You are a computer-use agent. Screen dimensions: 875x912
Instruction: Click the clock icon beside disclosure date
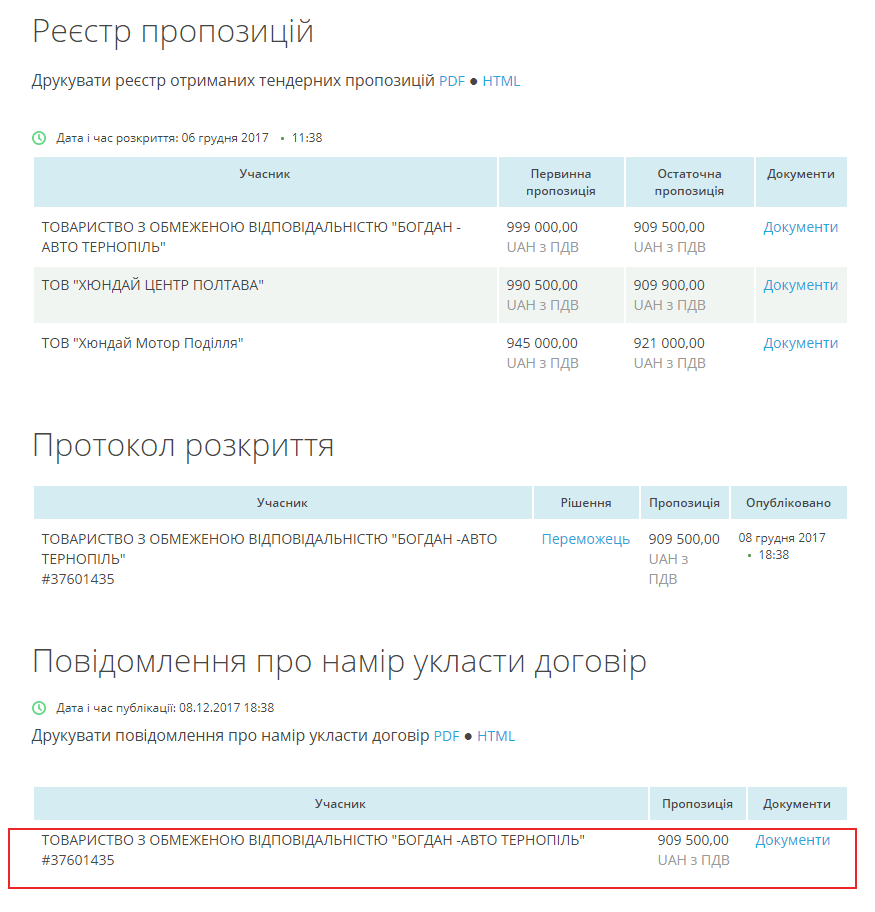pos(39,138)
